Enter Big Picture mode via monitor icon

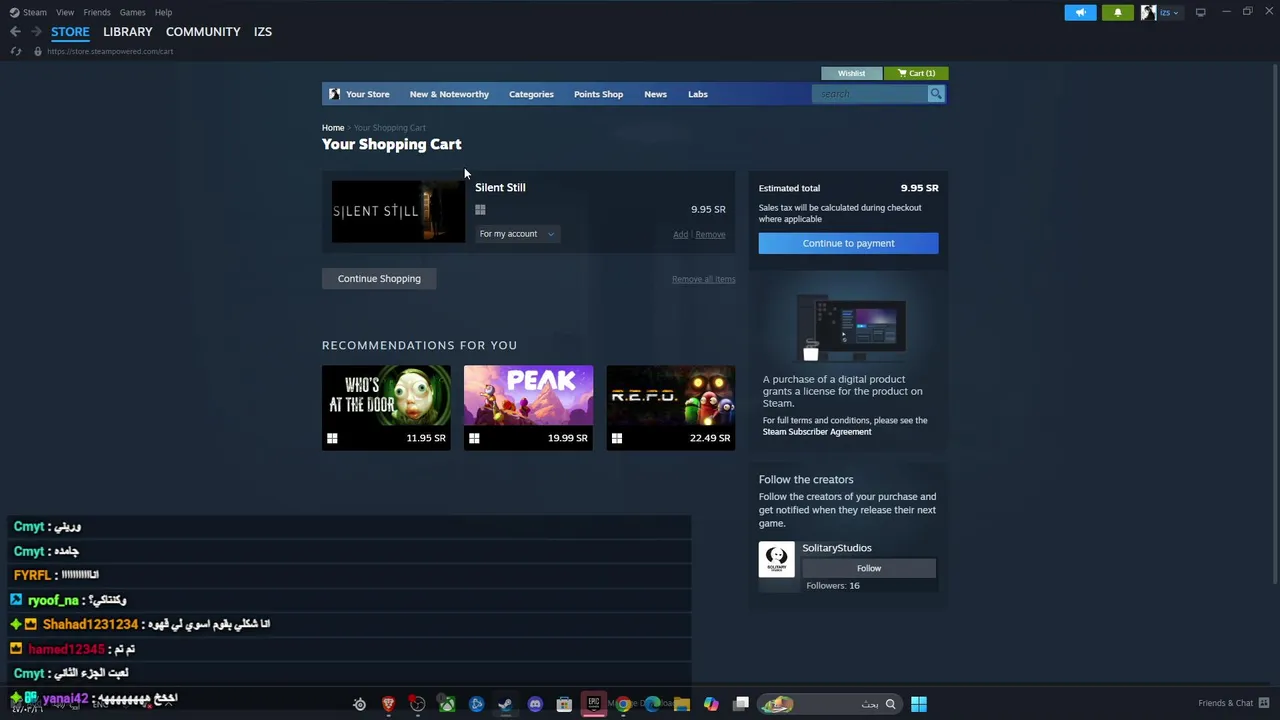coord(1200,12)
